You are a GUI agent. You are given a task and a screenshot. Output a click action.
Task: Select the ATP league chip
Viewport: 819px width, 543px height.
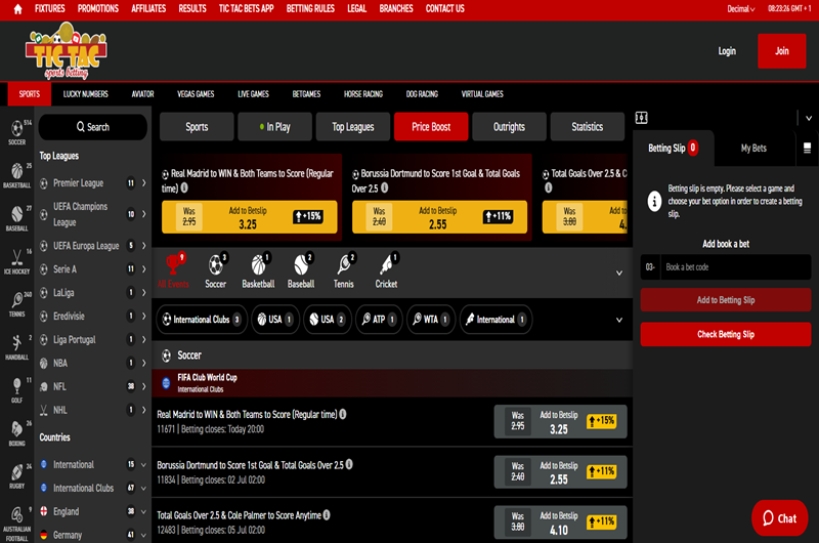pos(379,320)
